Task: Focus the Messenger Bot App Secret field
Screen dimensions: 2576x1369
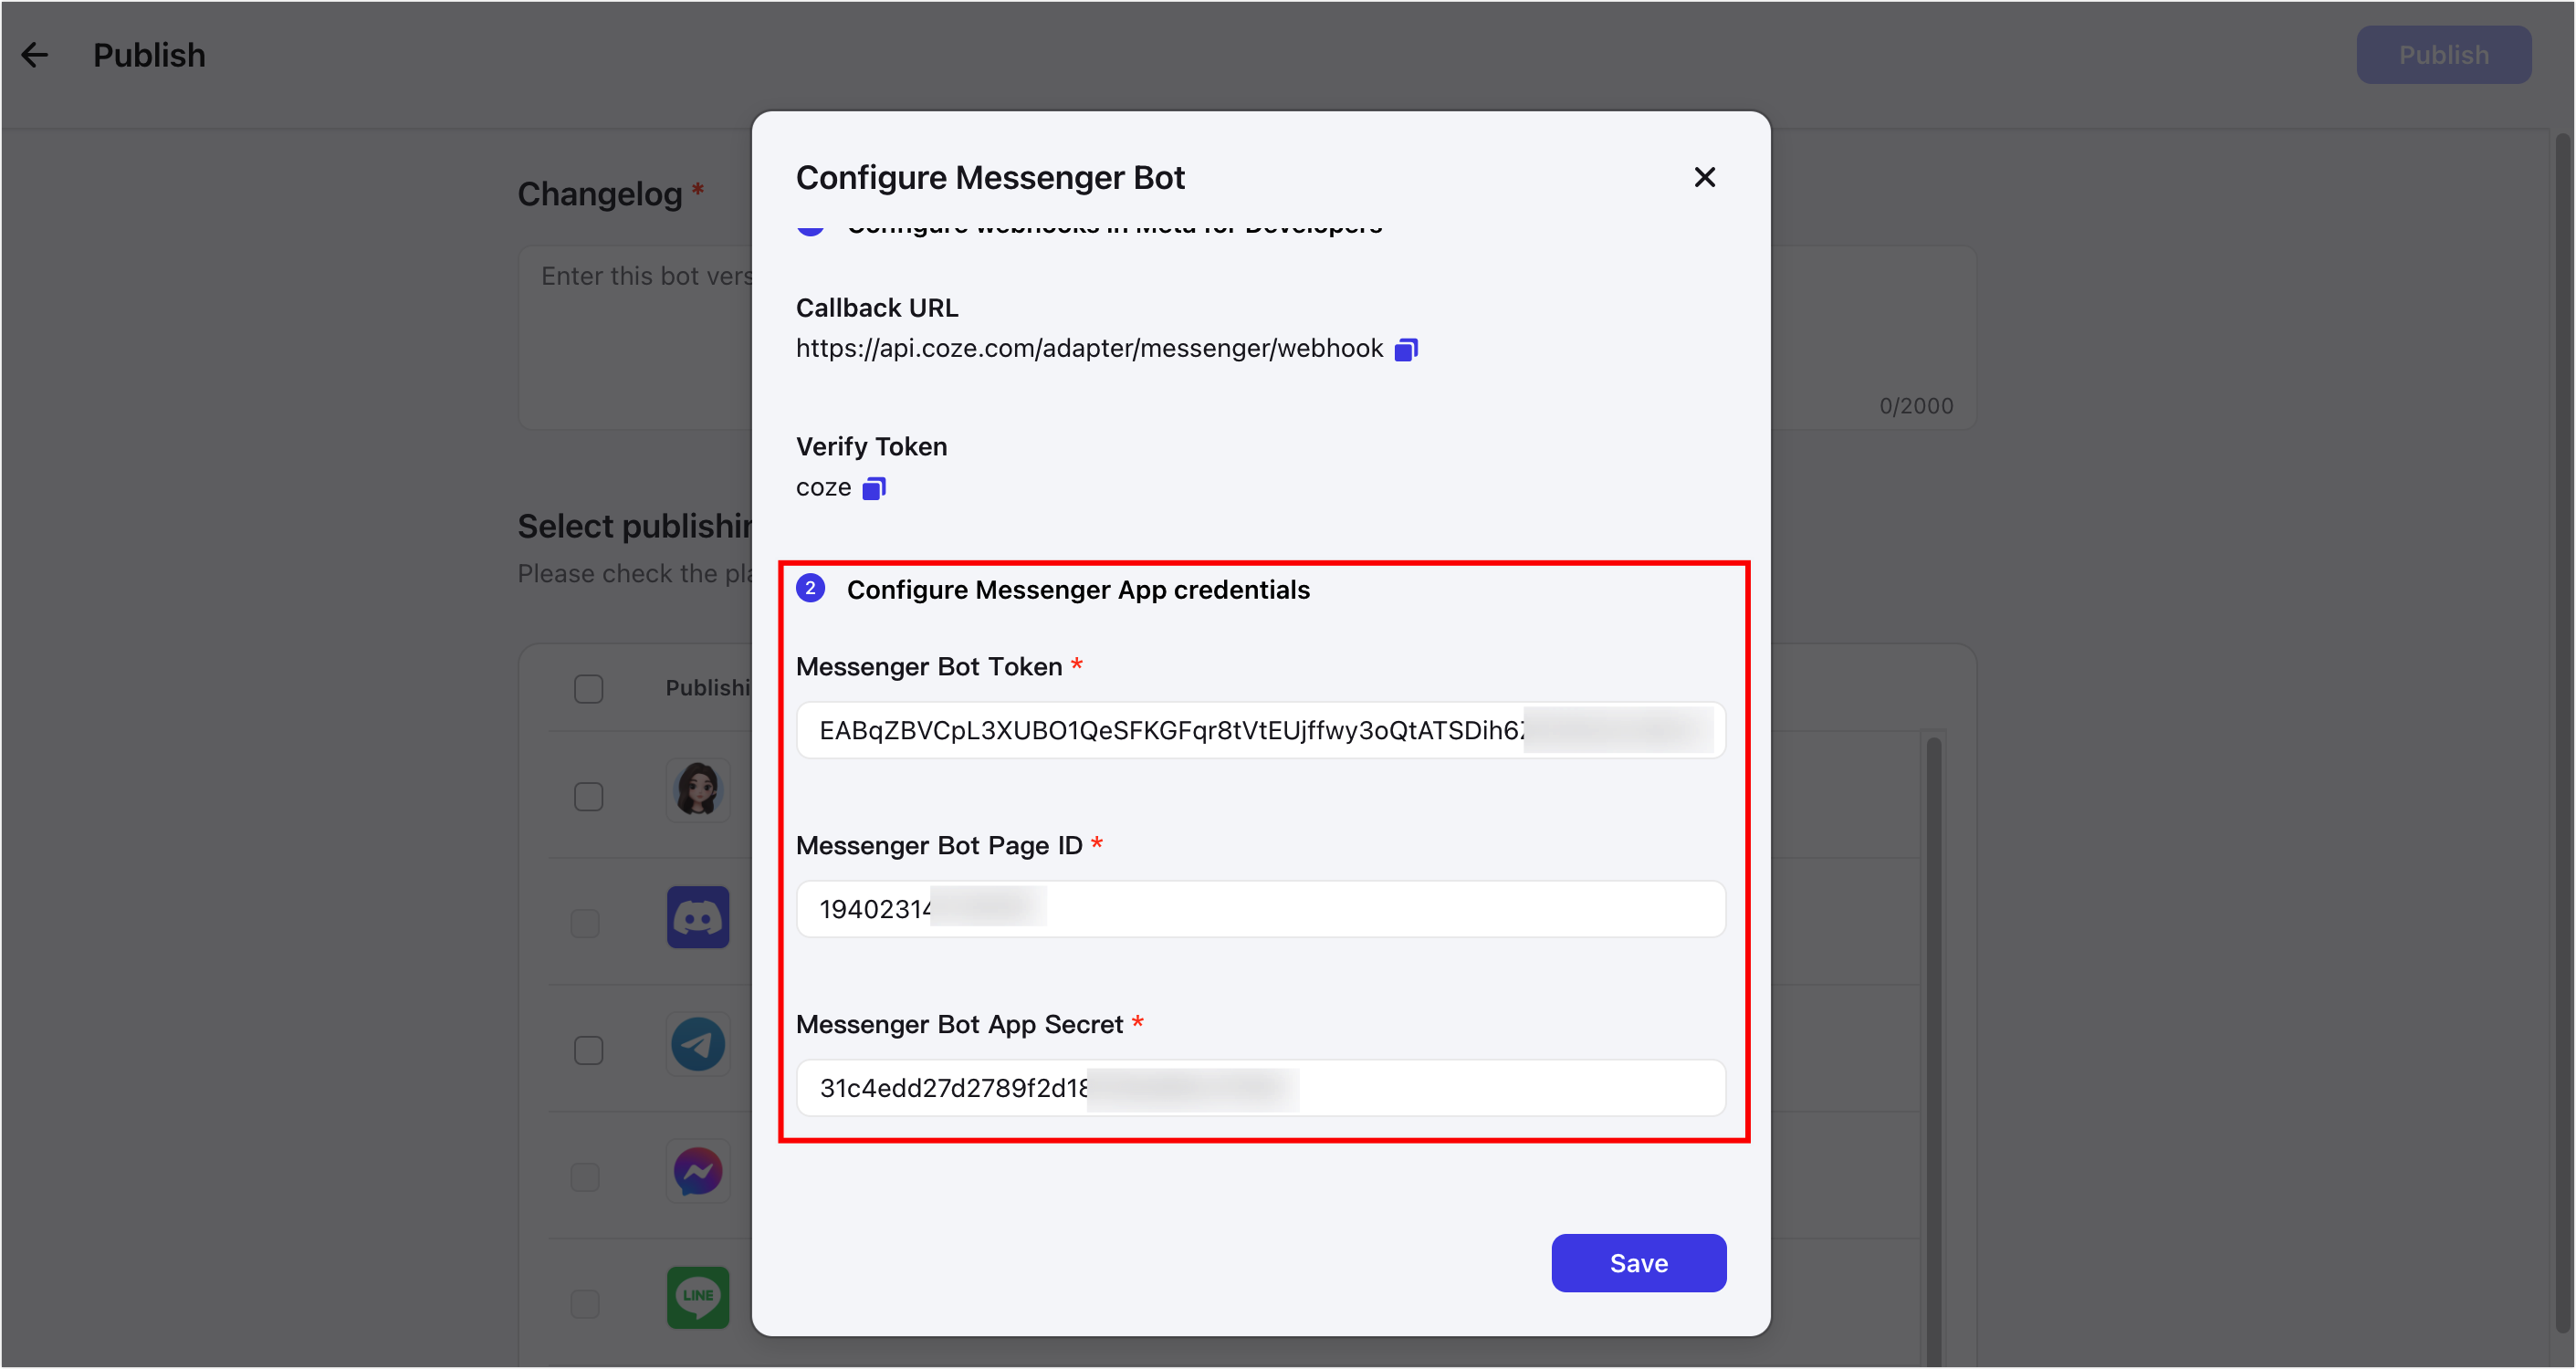Action: tap(1260, 1088)
